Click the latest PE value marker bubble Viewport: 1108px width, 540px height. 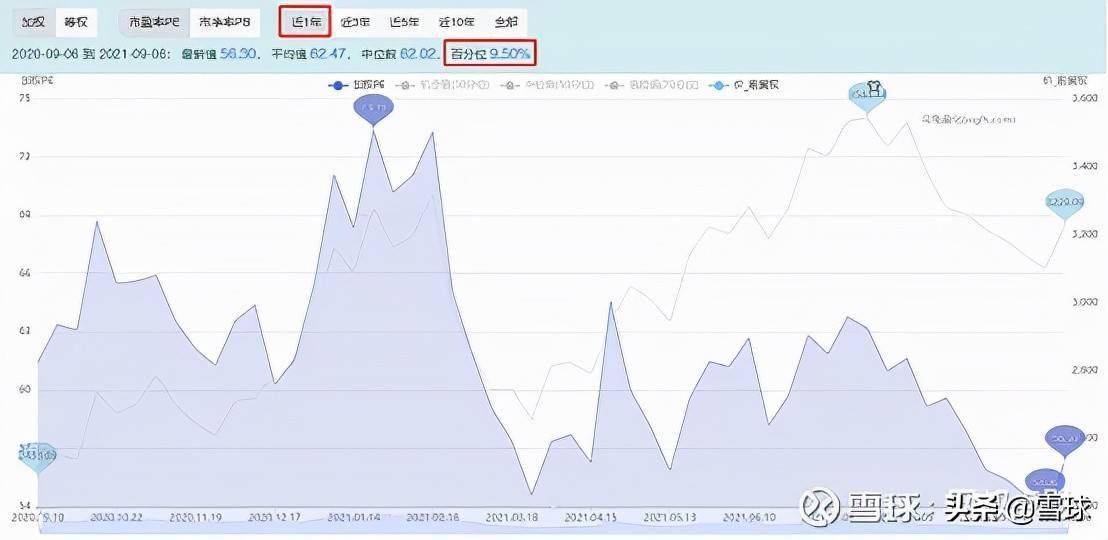(1063, 441)
